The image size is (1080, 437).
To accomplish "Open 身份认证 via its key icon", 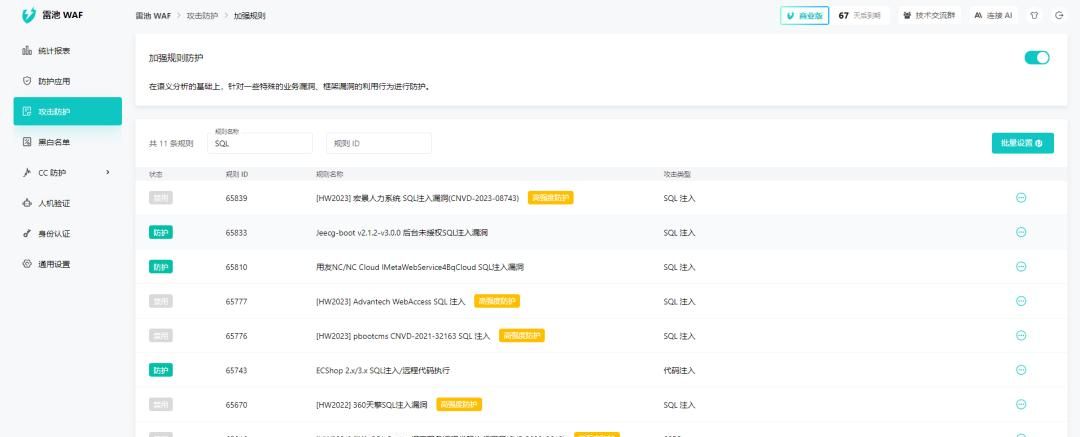I will (x=28, y=234).
